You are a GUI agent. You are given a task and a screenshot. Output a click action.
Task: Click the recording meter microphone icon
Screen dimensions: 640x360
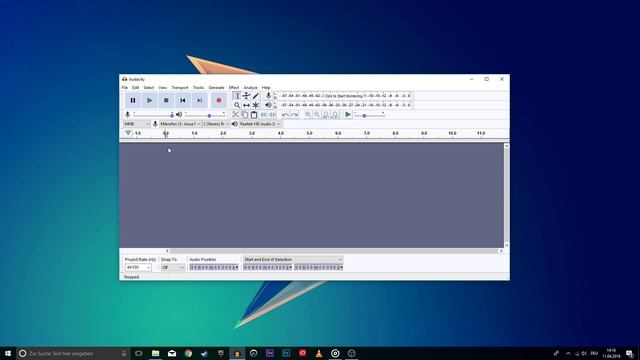(x=268, y=96)
